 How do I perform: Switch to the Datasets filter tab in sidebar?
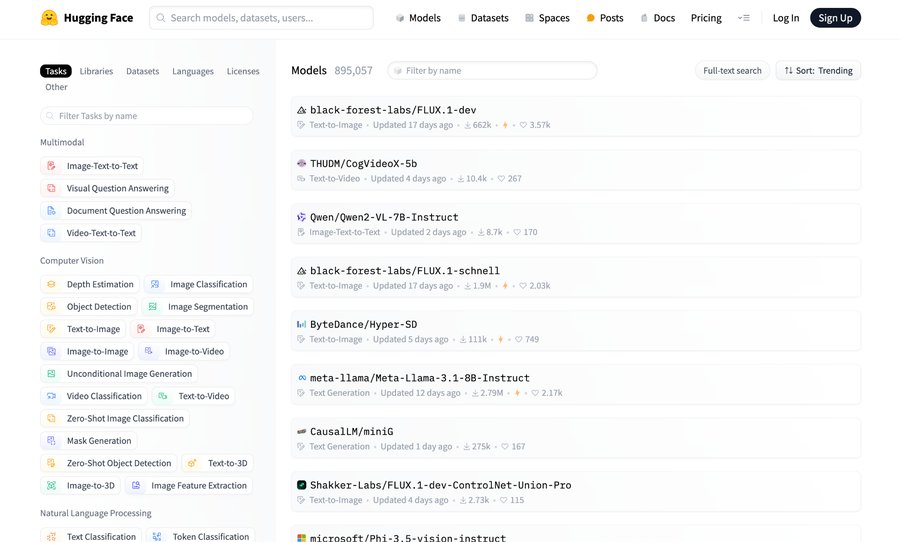click(x=142, y=71)
